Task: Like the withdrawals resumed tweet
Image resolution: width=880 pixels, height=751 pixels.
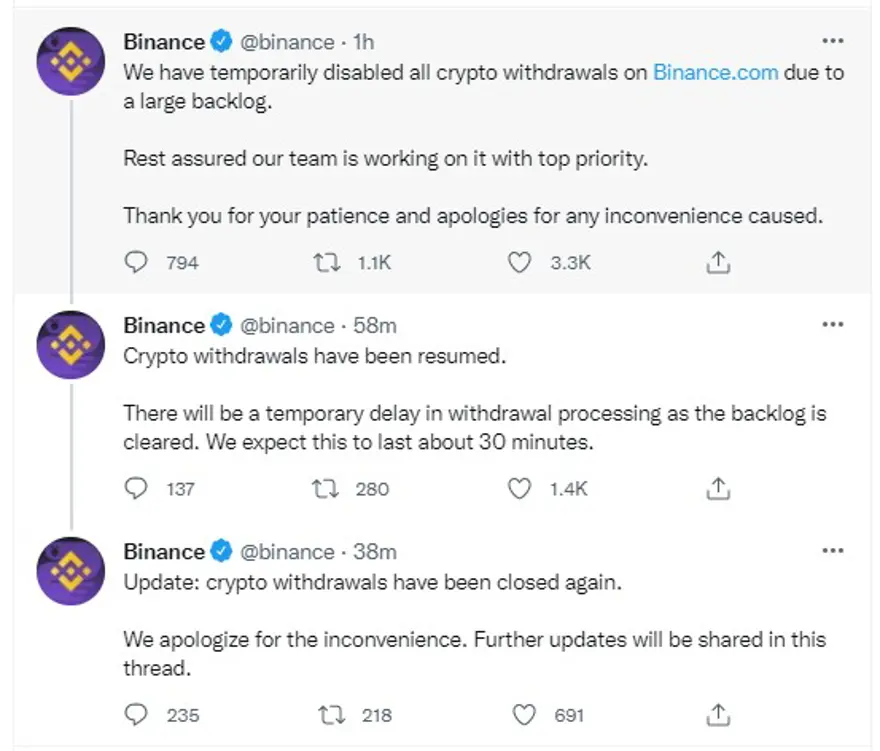Action: click(519, 488)
